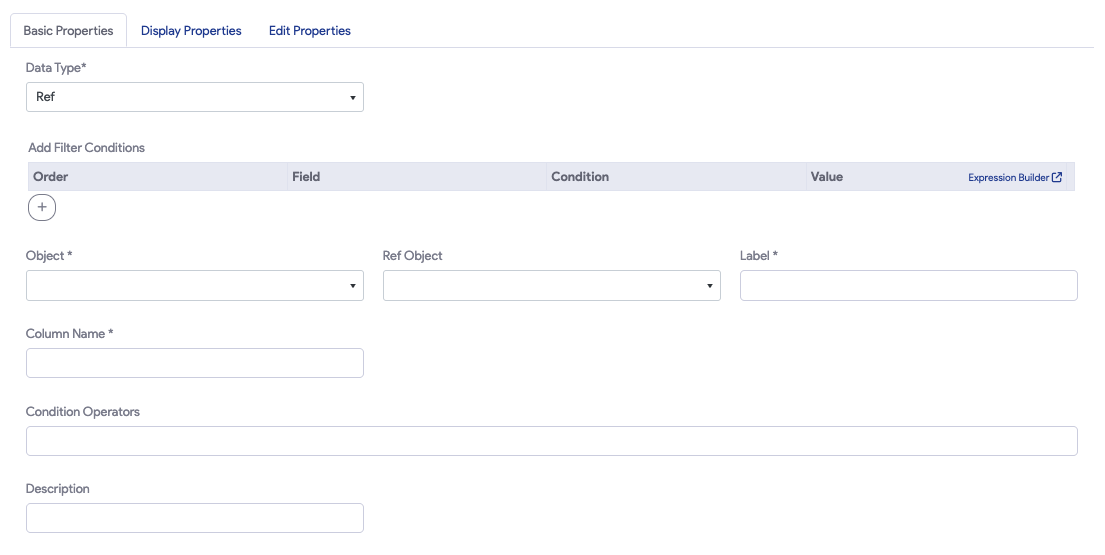Image resolution: width=1105 pixels, height=555 pixels.
Task: Click the Add Filter Conditions heading
Action: (x=86, y=148)
